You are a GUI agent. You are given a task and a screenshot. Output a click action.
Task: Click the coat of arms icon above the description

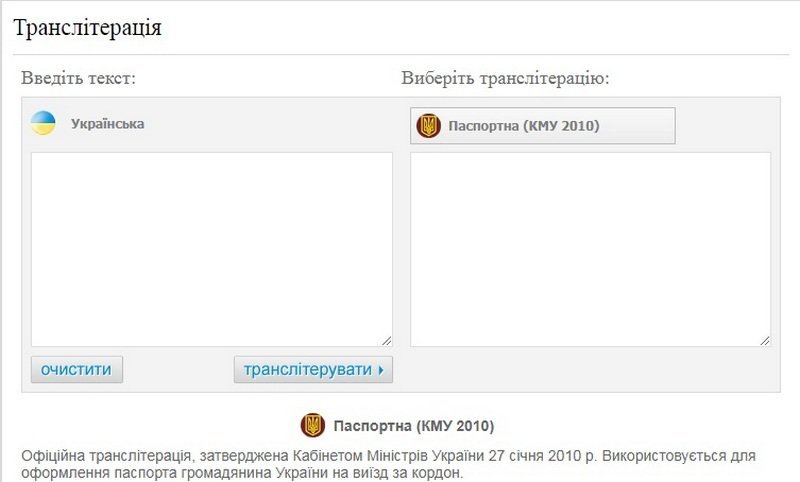tap(313, 425)
